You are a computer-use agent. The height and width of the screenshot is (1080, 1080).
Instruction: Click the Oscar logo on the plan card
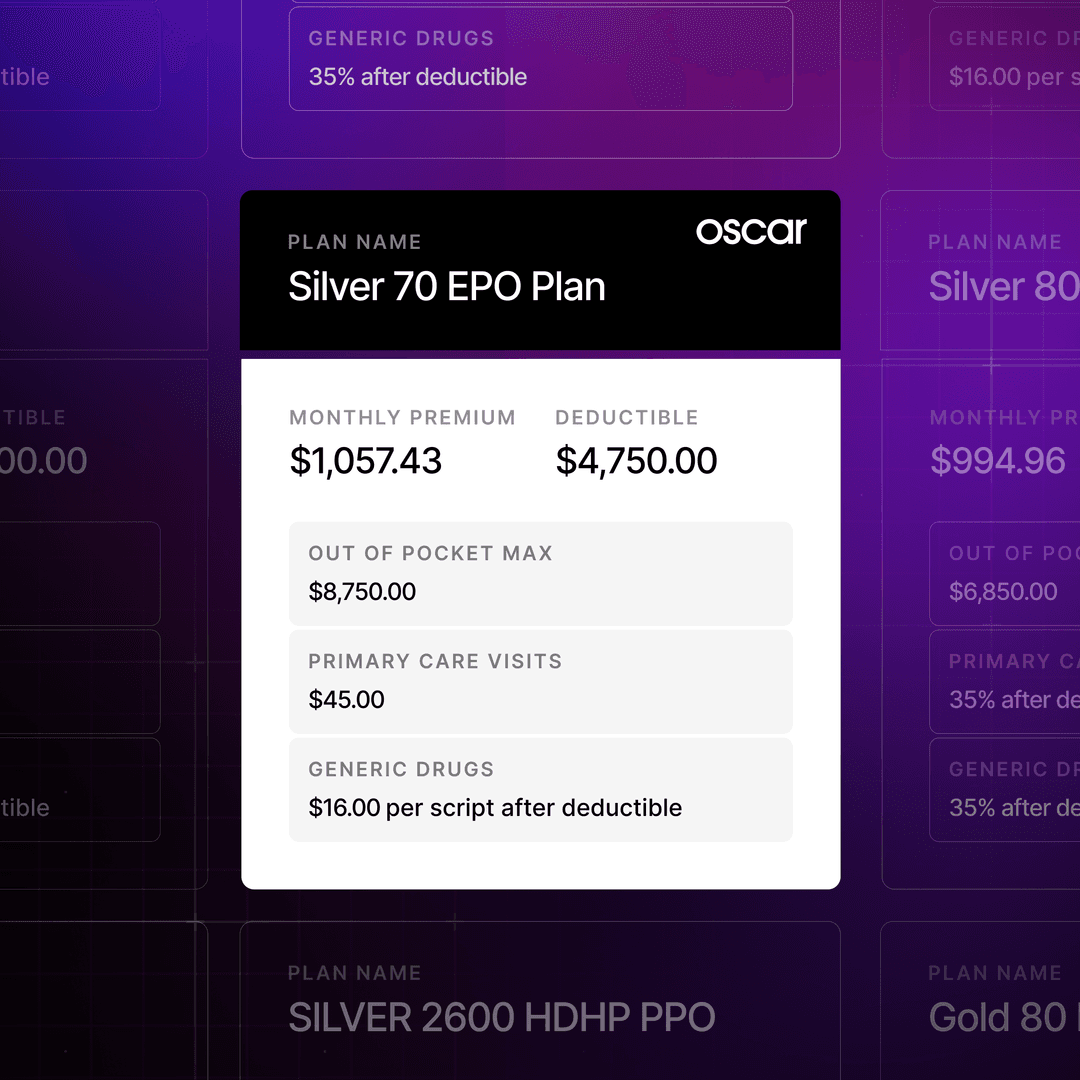751,231
